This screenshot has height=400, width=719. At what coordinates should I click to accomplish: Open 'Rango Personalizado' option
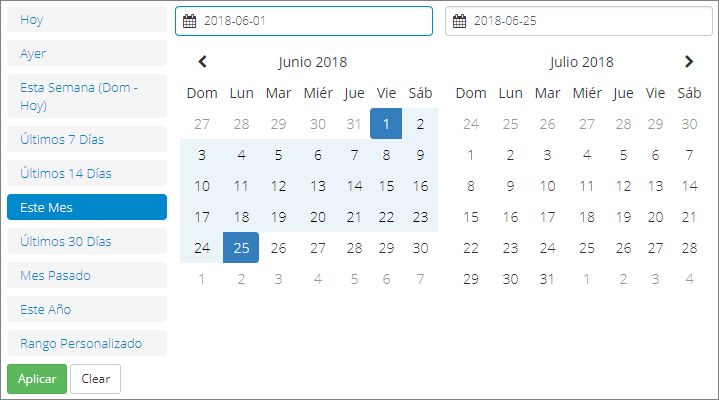(x=87, y=343)
